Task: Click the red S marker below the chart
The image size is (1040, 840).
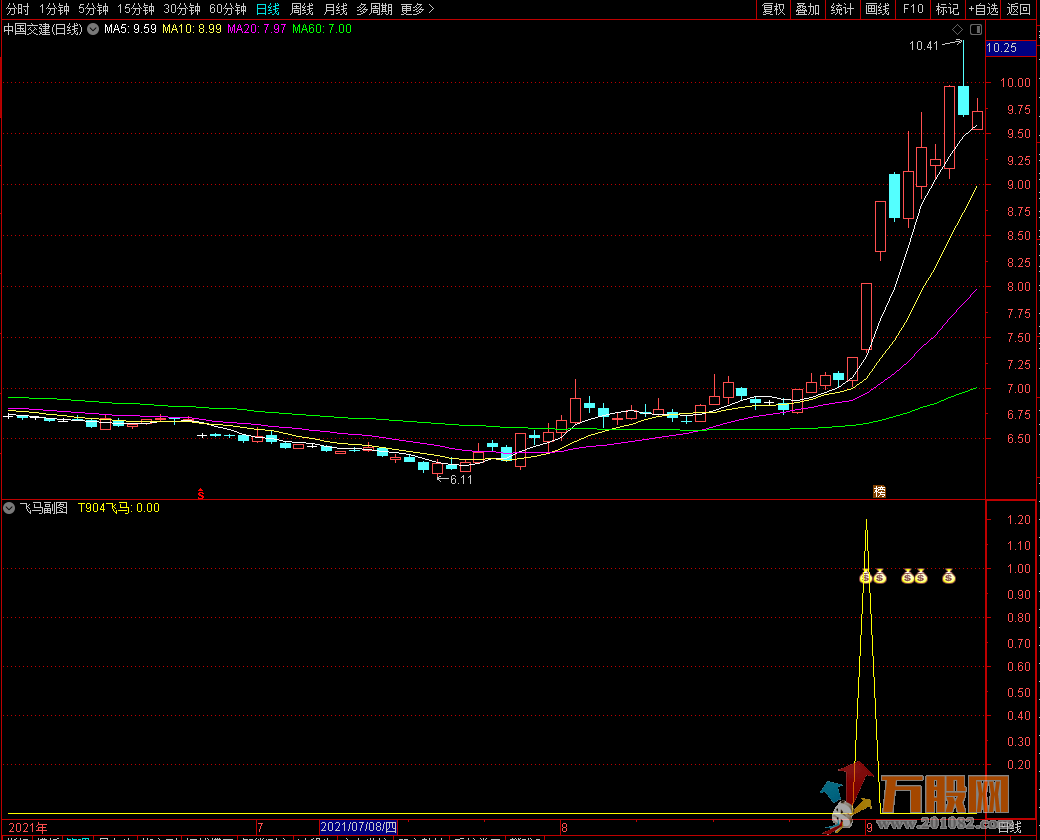Action: point(200,494)
